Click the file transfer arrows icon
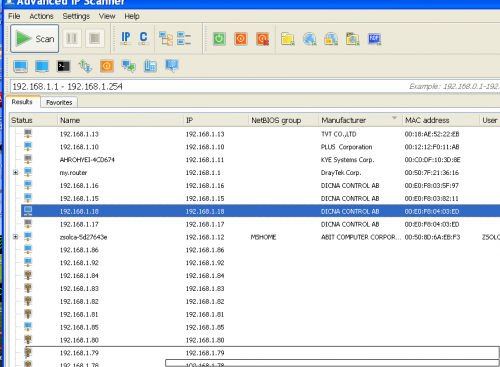 [85, 66]
